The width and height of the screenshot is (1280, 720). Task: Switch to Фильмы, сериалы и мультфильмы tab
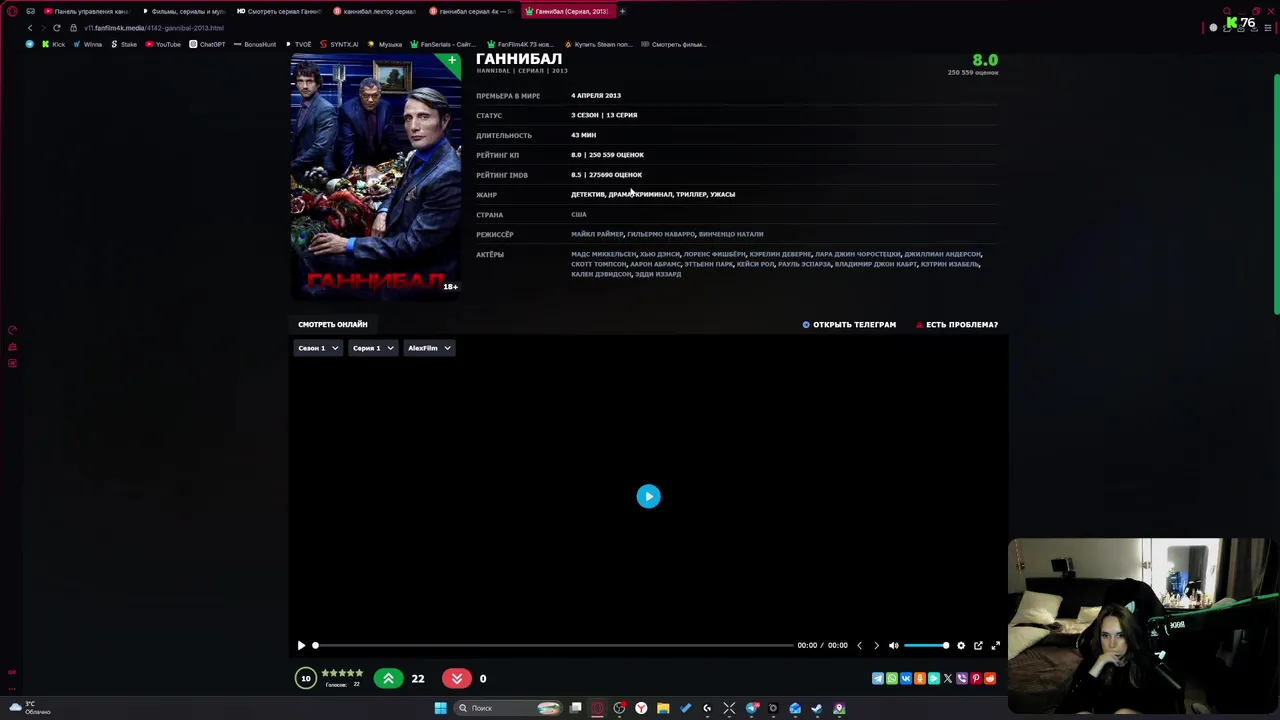point(184,11)
